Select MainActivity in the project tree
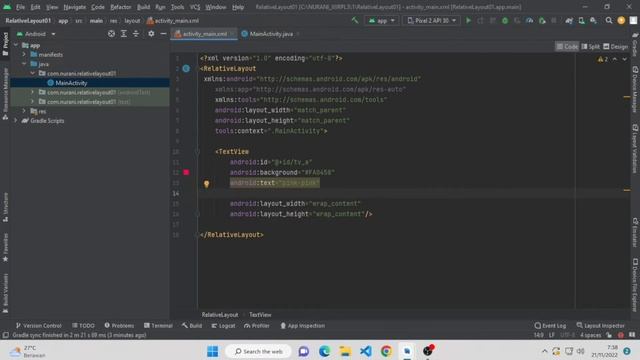 point(90,82)
